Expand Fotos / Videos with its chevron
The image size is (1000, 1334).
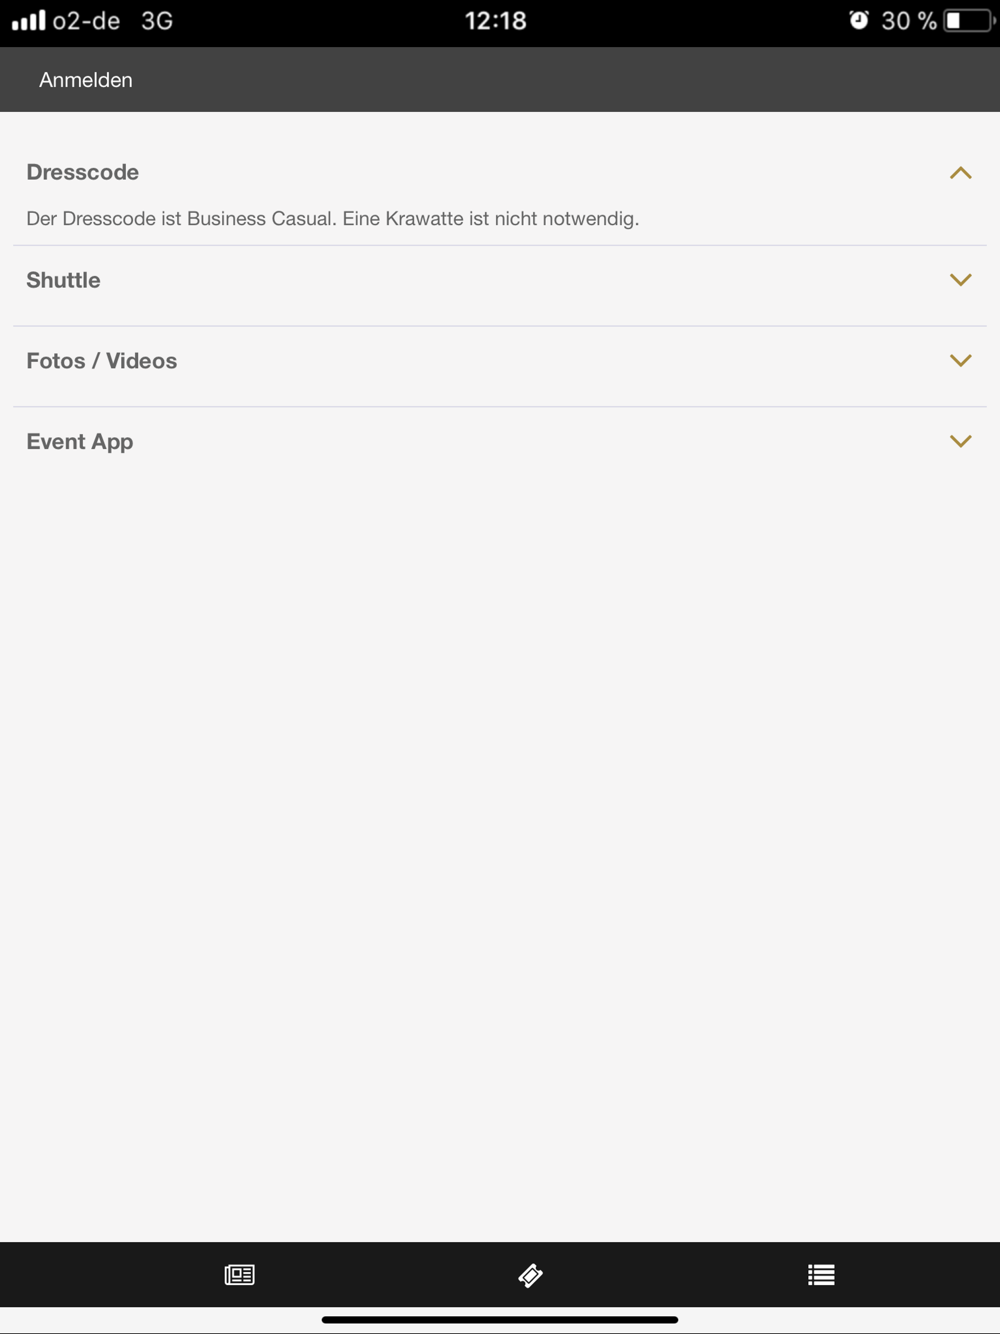click(x=960, y=361)
